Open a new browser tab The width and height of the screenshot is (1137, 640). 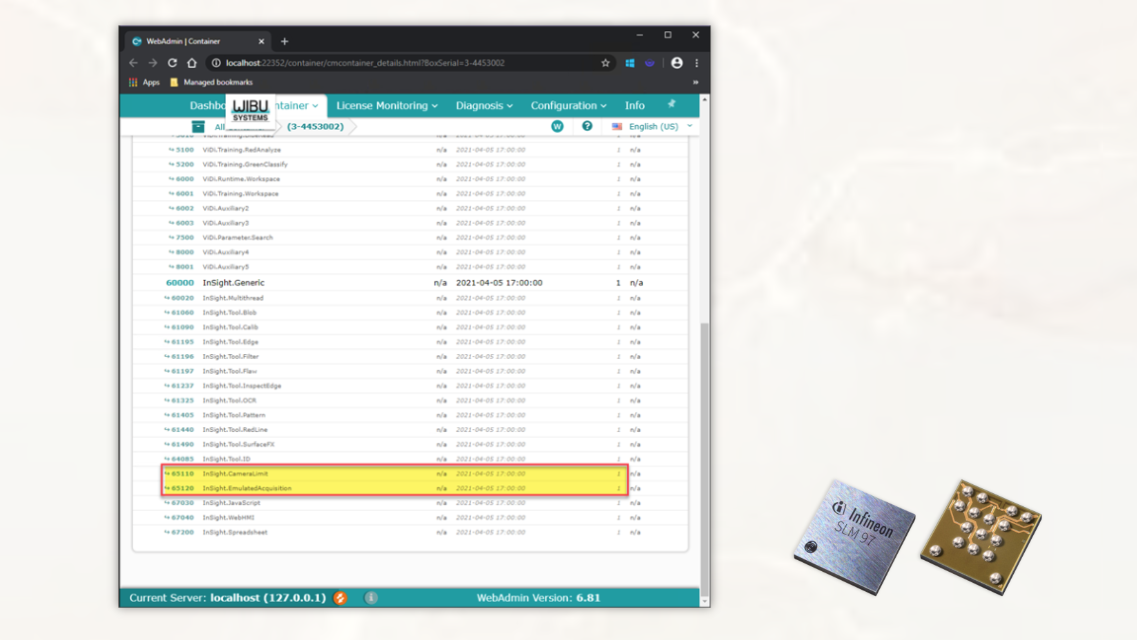pyautogui.click(x=284, y=41)
